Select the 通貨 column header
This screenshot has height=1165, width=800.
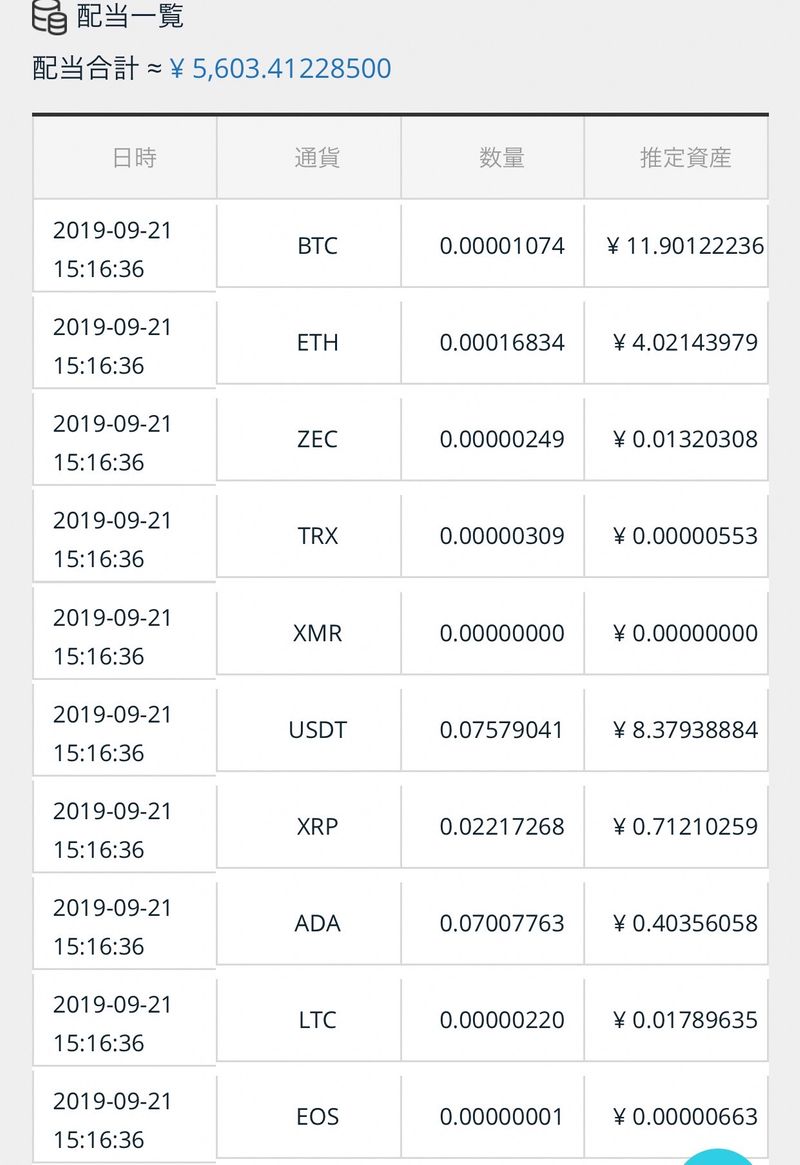click(317, 158)
